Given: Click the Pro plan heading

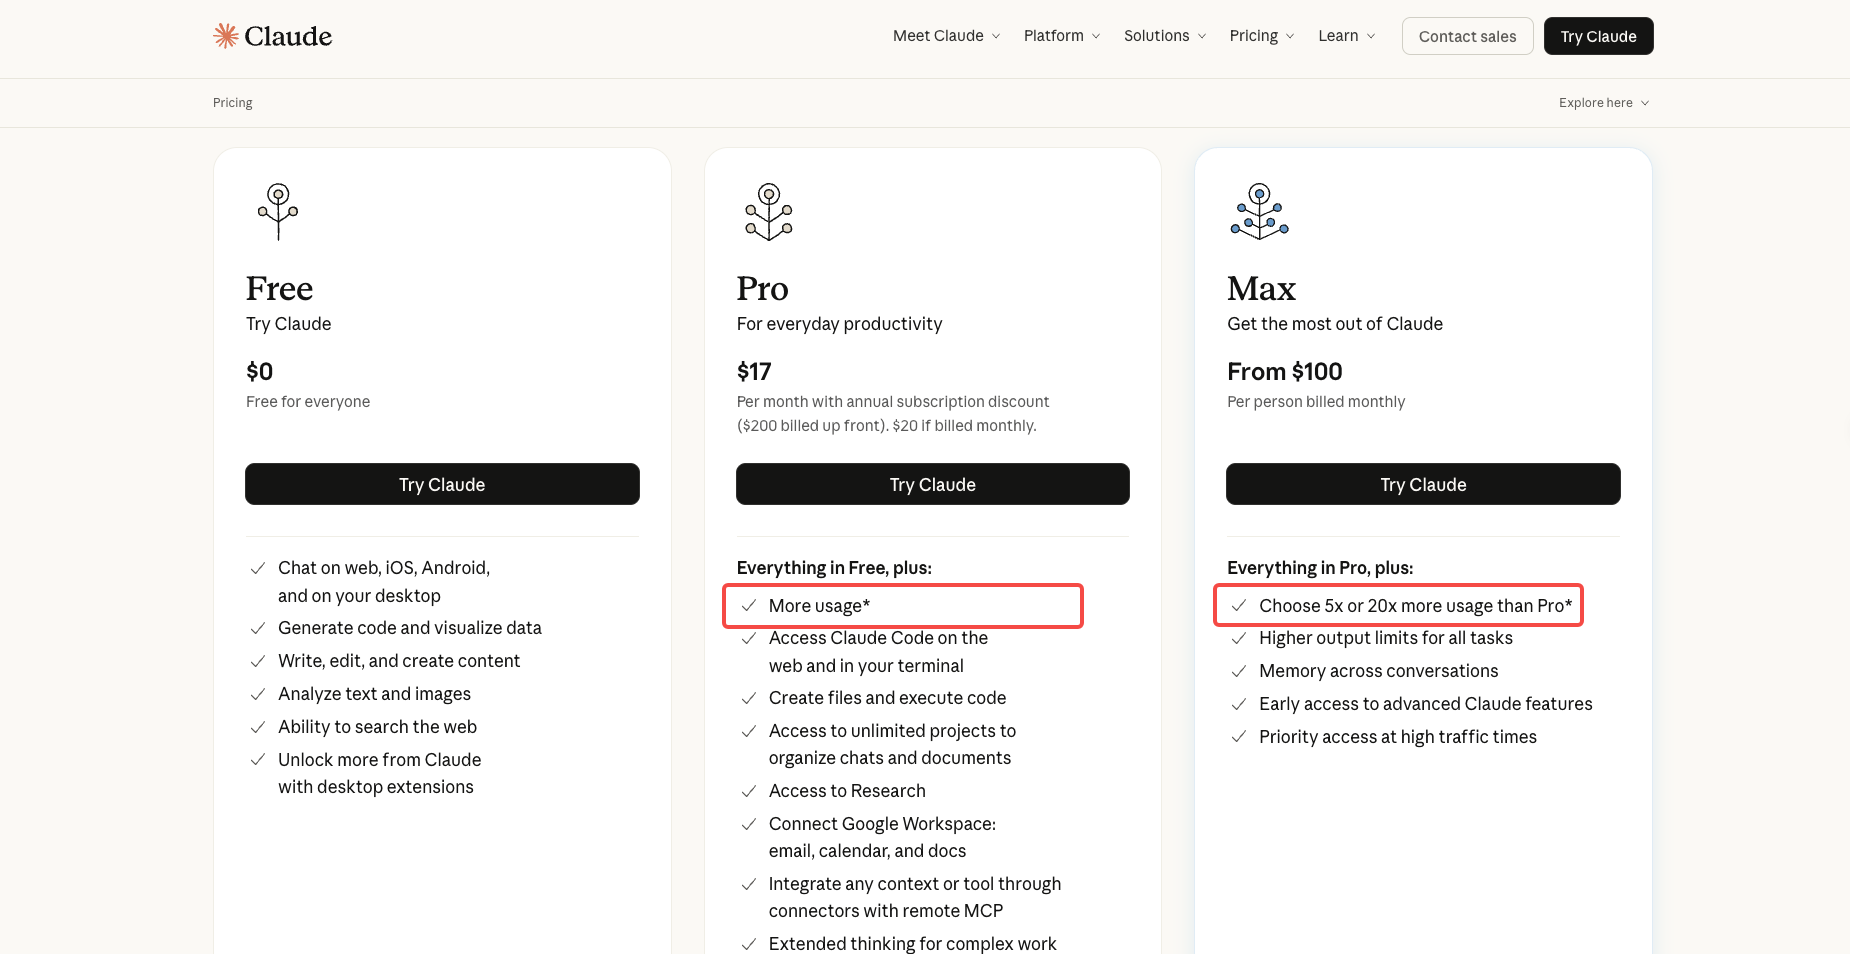Looking at the screenshot, I should (x=763, y=288).
